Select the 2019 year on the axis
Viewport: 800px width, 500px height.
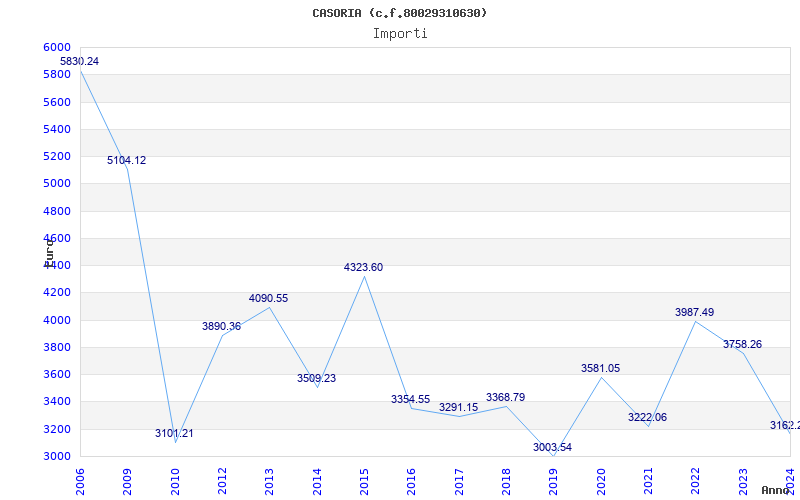(x=553, y=482)
